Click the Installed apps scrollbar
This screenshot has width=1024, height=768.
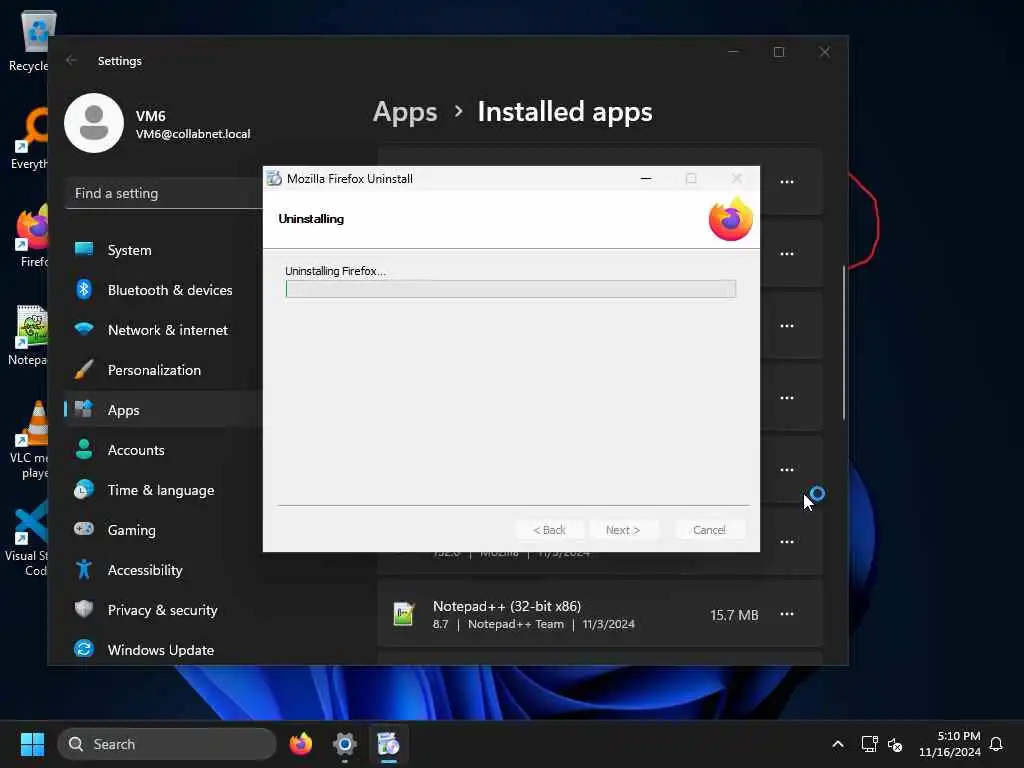tap(844, 343)
